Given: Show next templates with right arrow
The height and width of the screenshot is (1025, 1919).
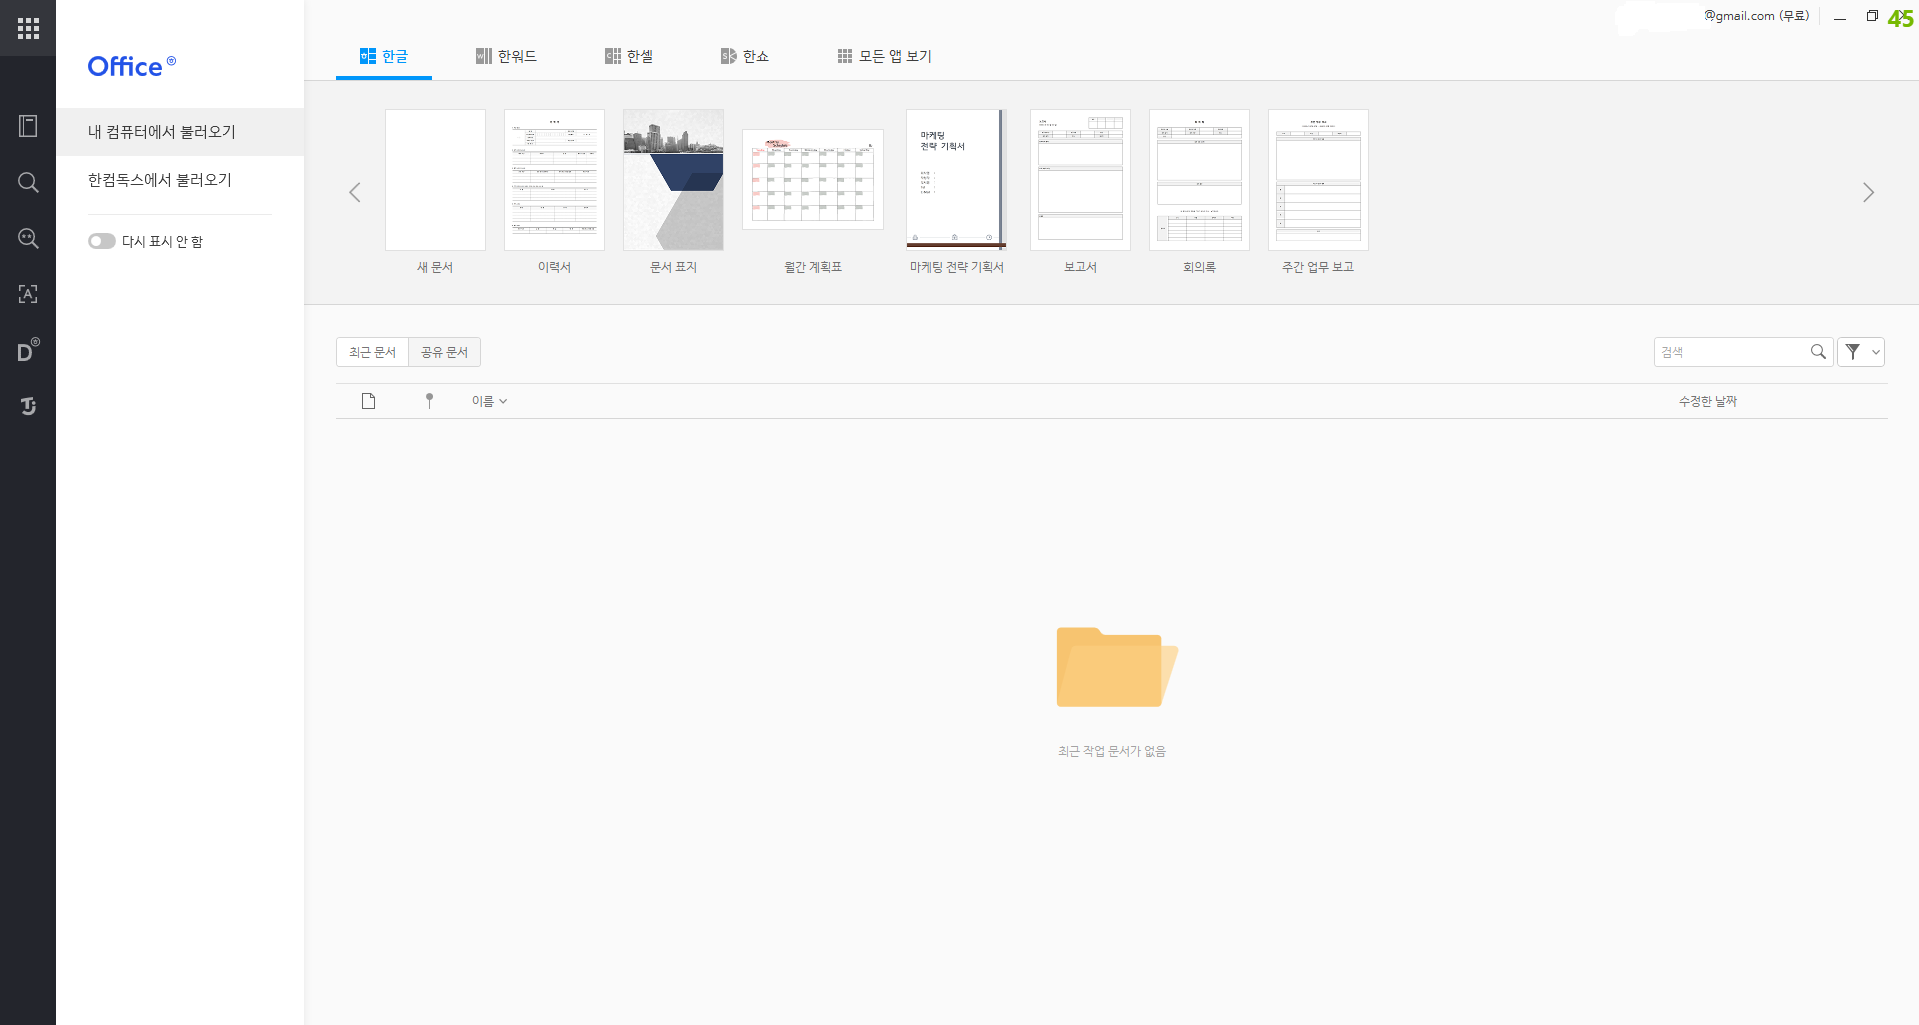Looking at the screenshot, I should pos(1868,193).
